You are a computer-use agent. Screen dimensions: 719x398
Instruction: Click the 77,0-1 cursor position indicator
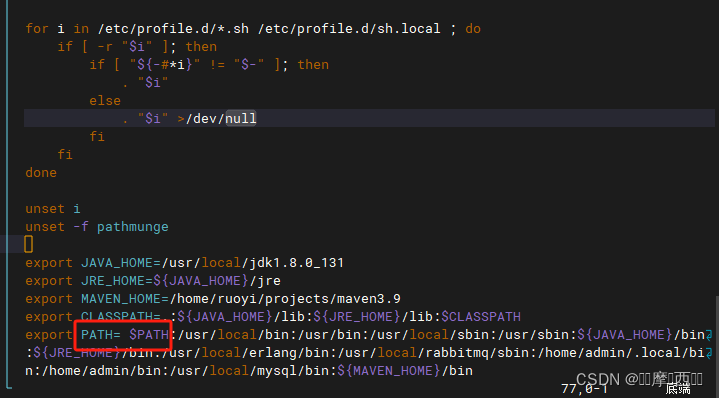click(584, 389)
